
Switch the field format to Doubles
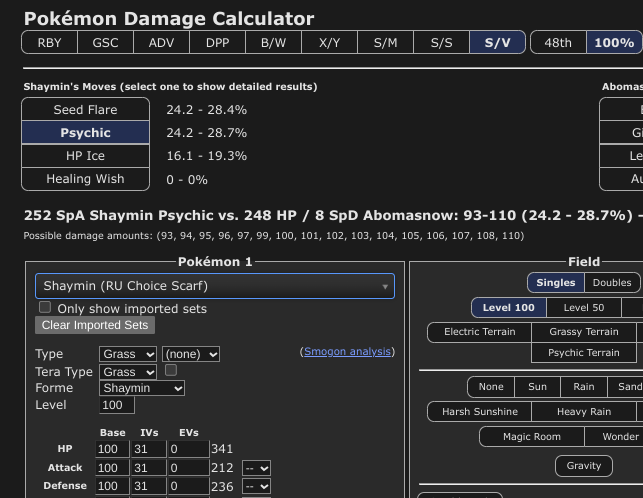612,283
